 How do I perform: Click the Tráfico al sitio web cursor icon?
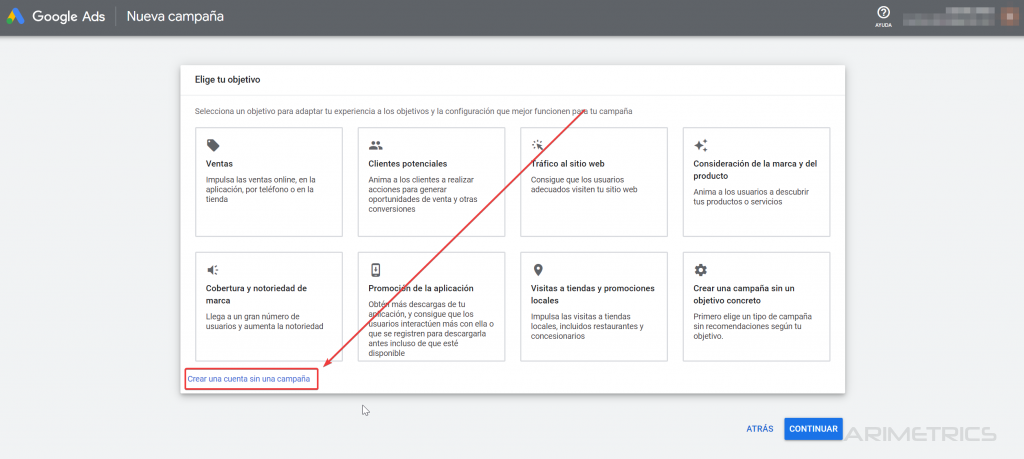(x=537, y=145)
